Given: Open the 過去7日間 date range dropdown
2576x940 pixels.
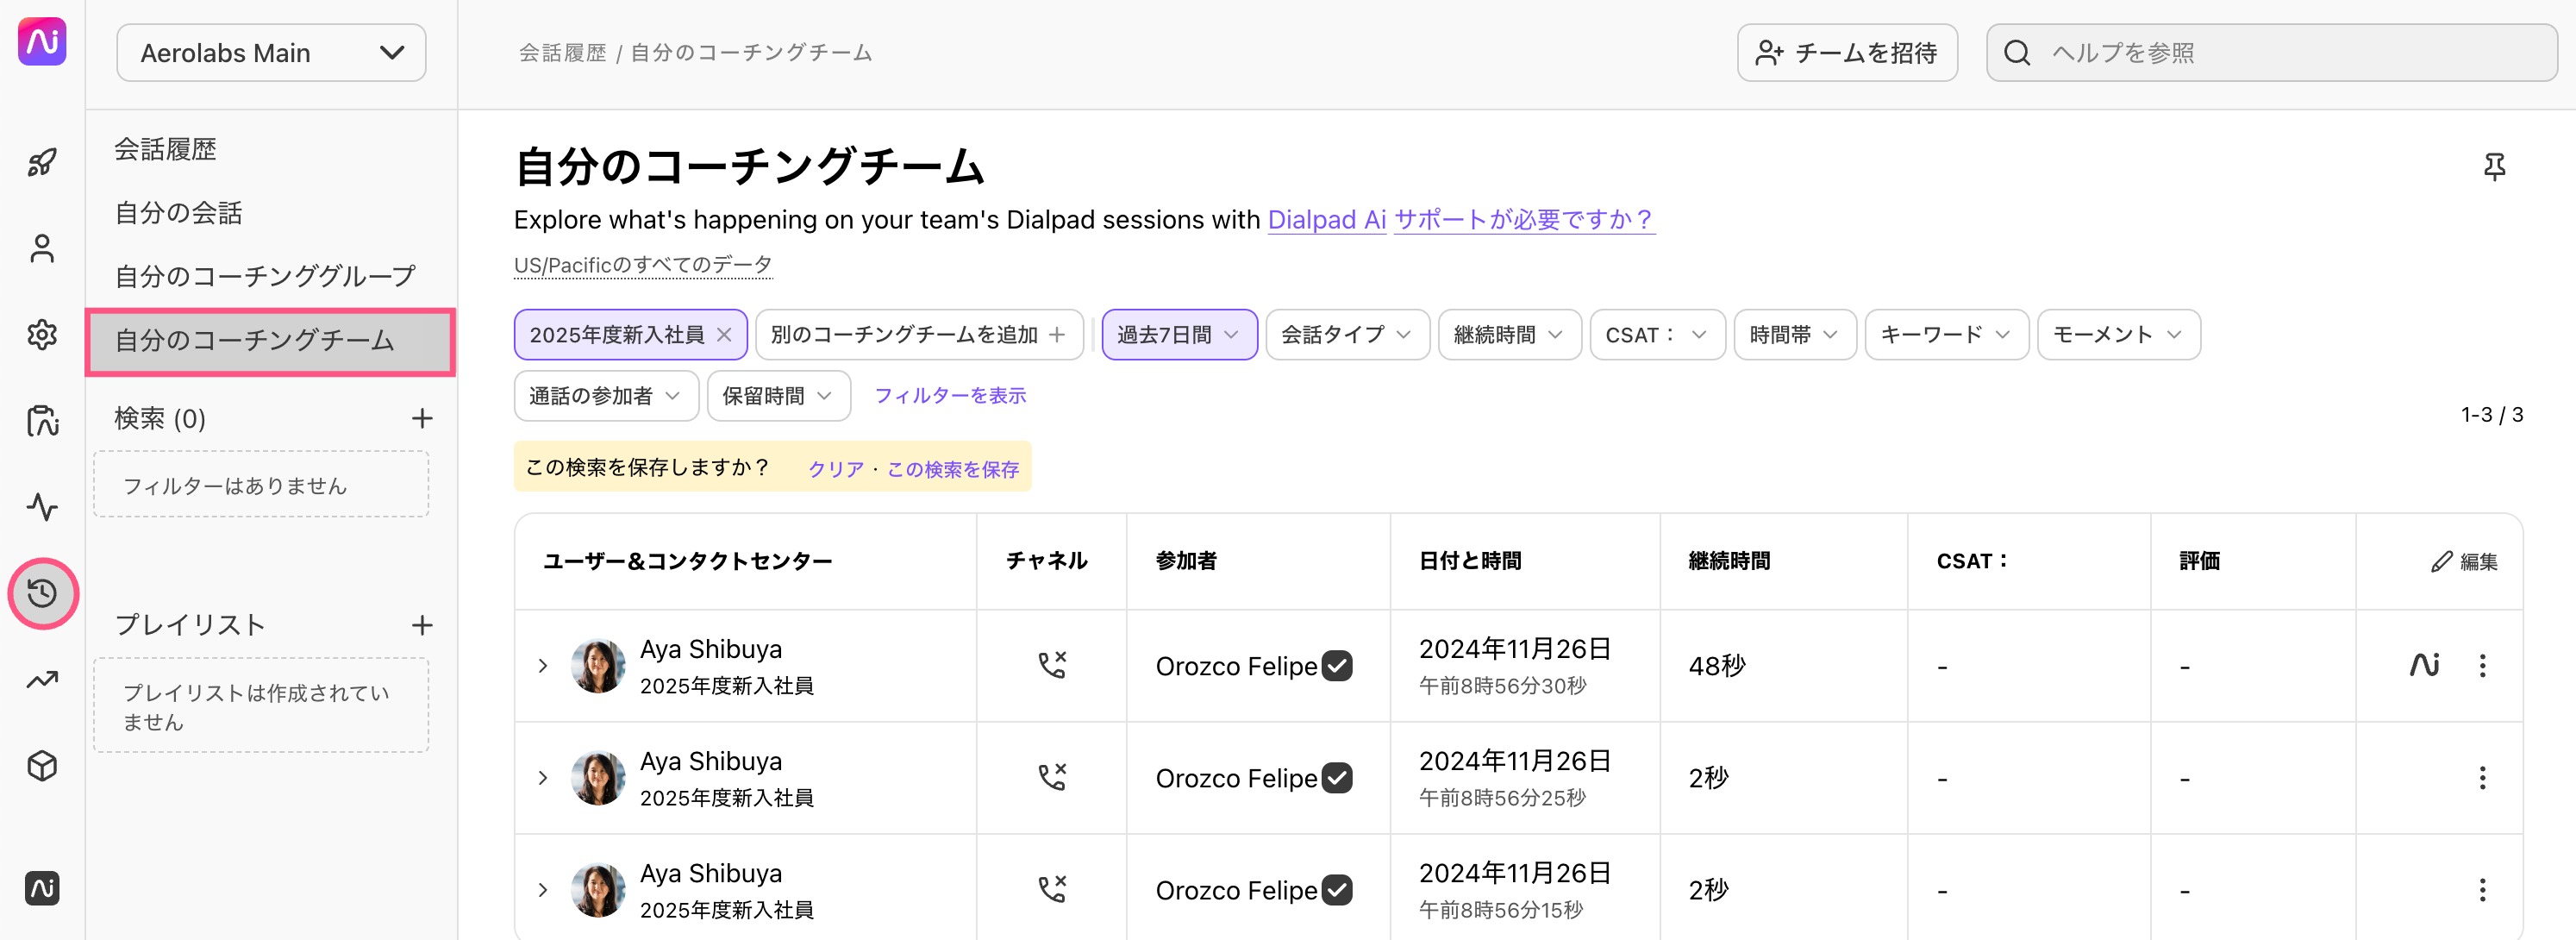Looking at the screenshot, I should (1179, 335).
